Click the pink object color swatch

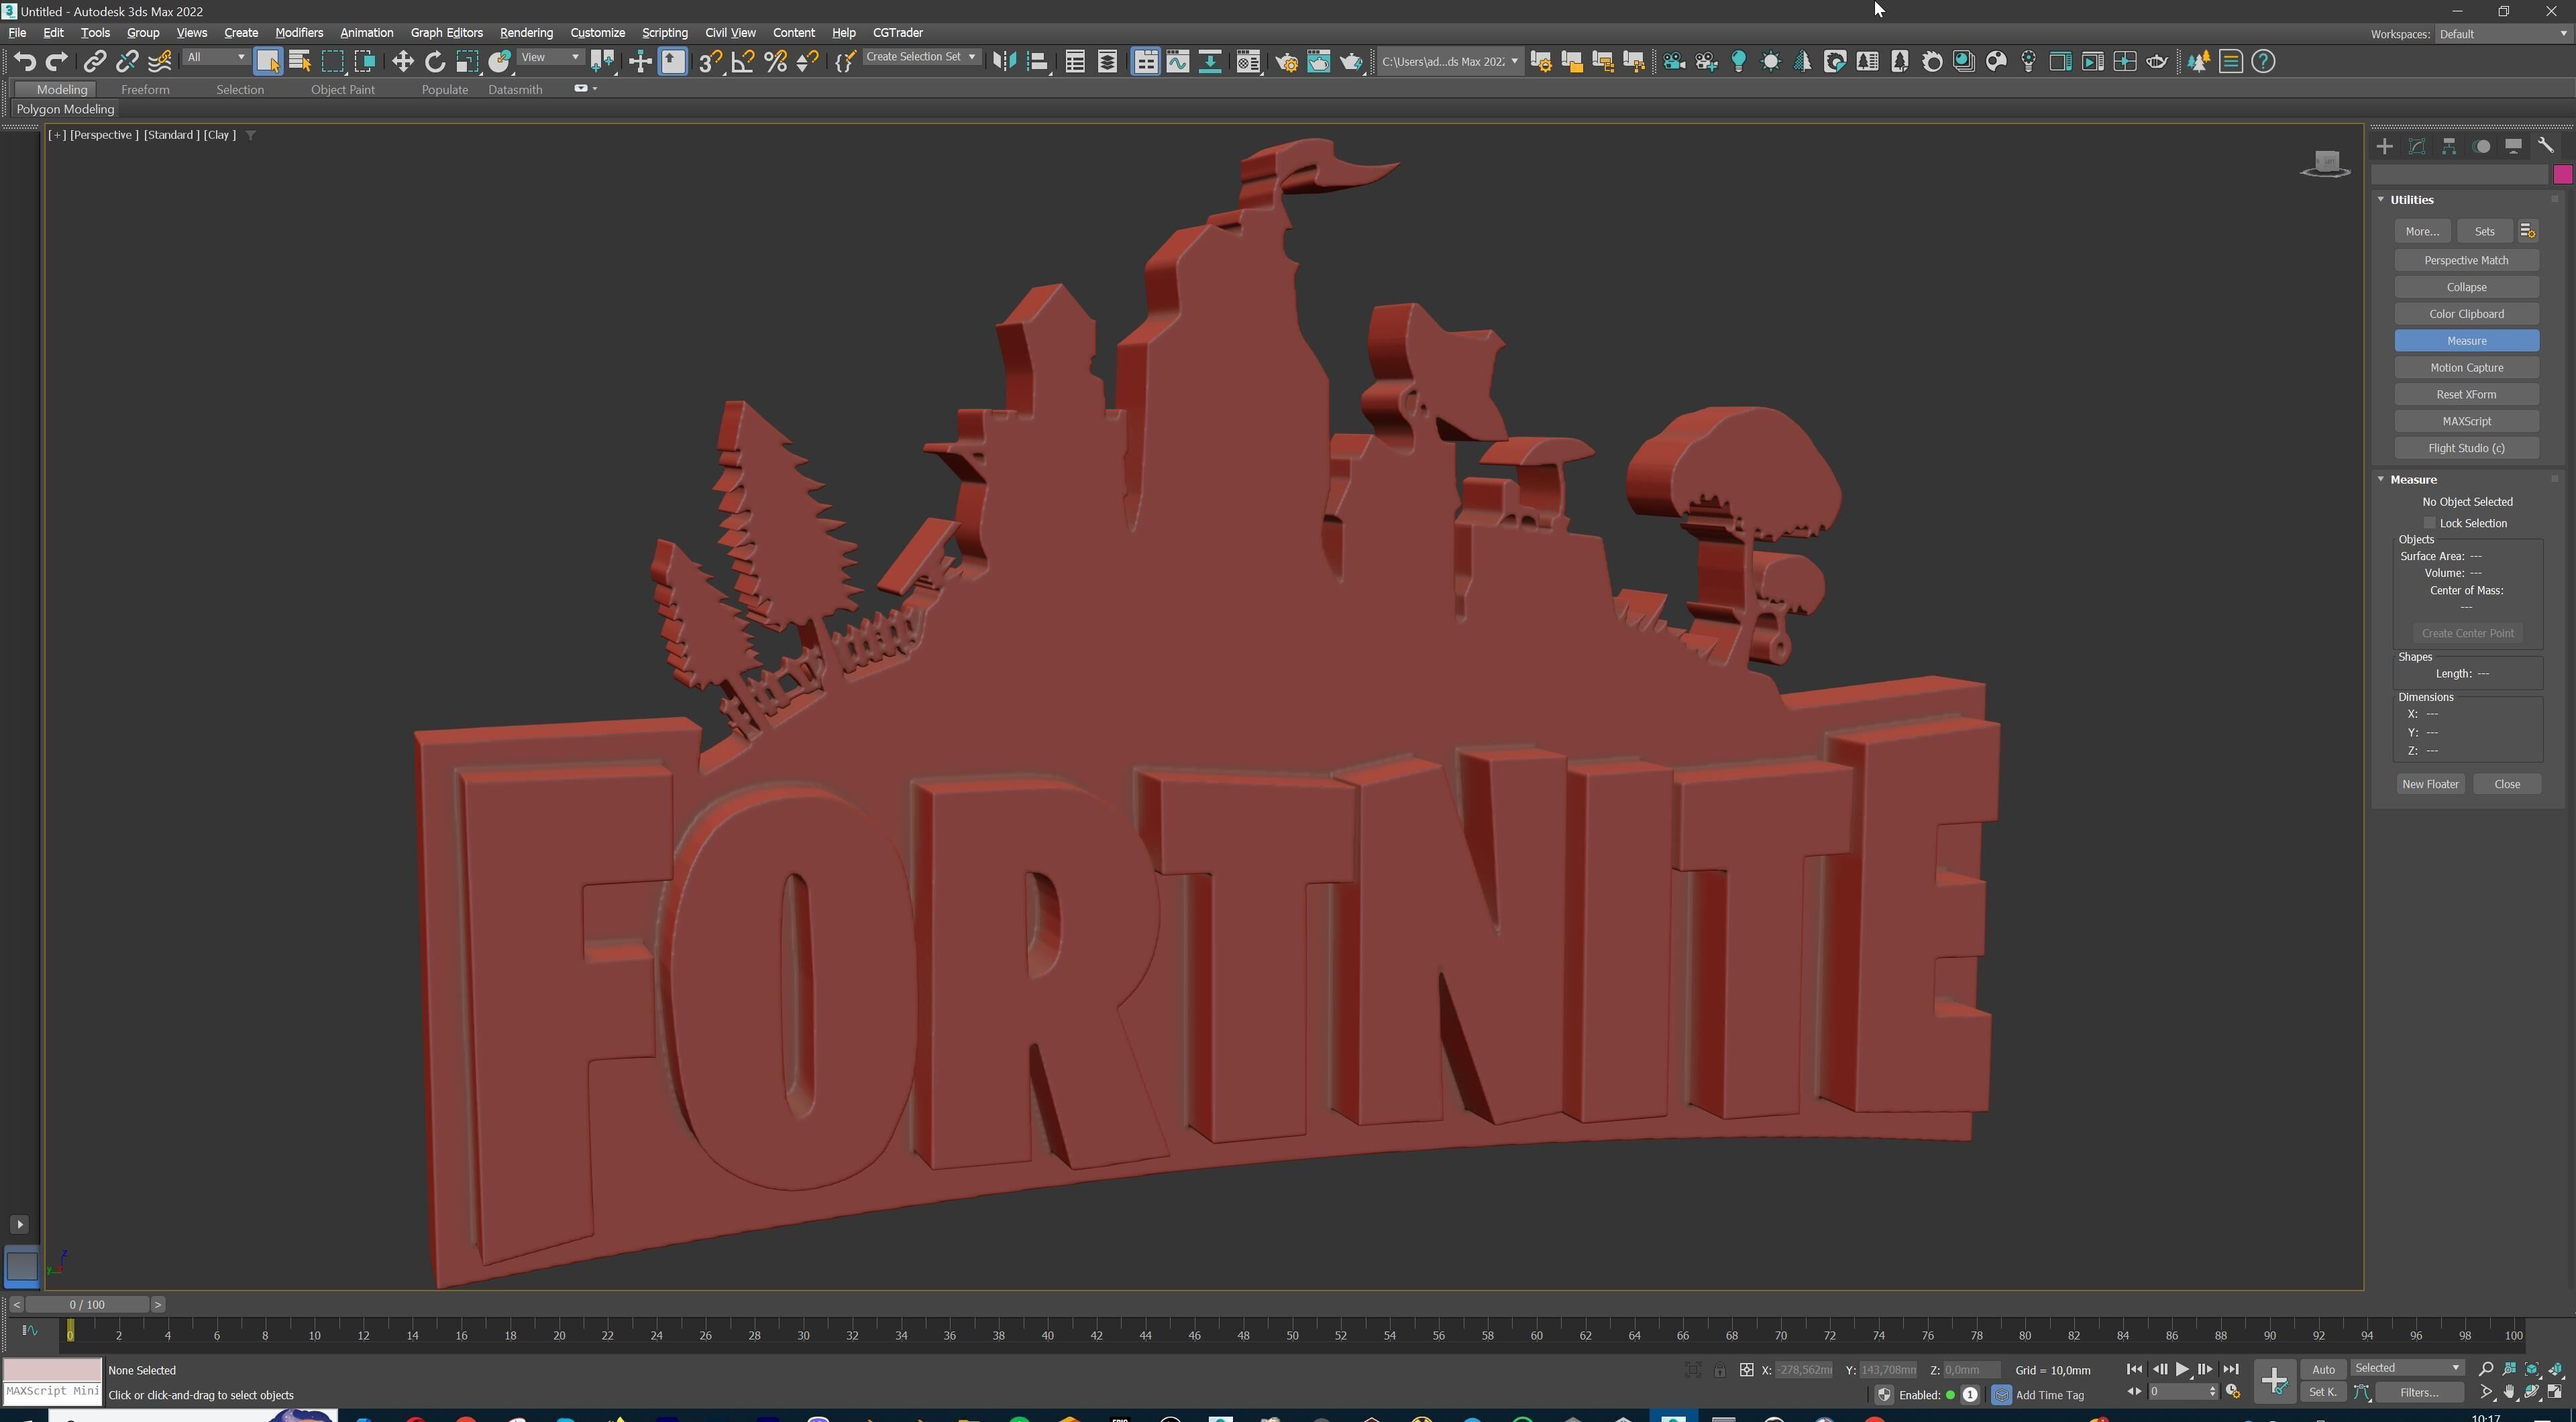click(x=2562, y=175)
